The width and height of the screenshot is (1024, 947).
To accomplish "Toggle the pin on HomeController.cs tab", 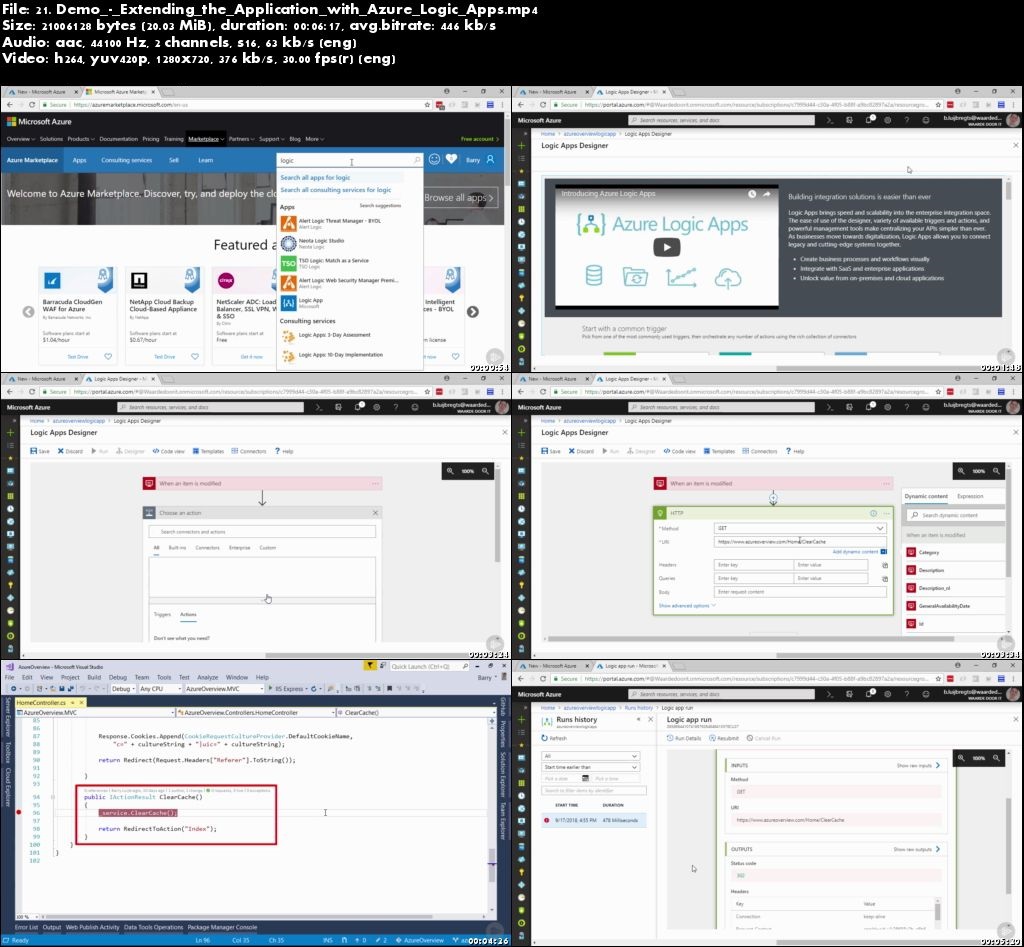I will pyautogui.click(x=72, y=702).
